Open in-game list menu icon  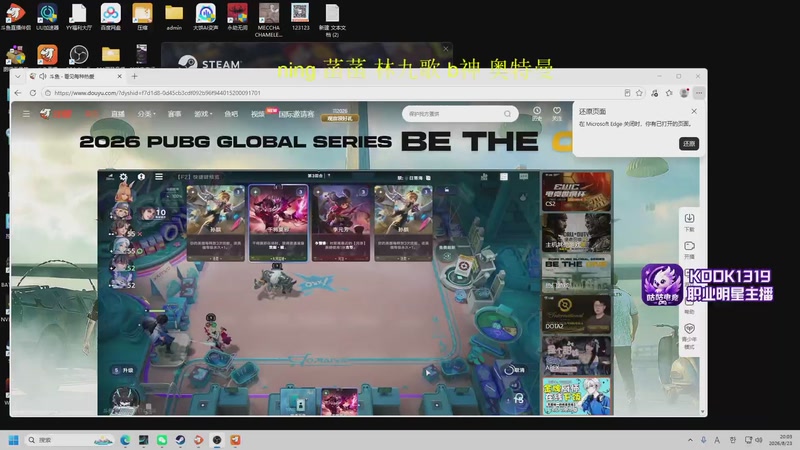(x=159, y=177)
